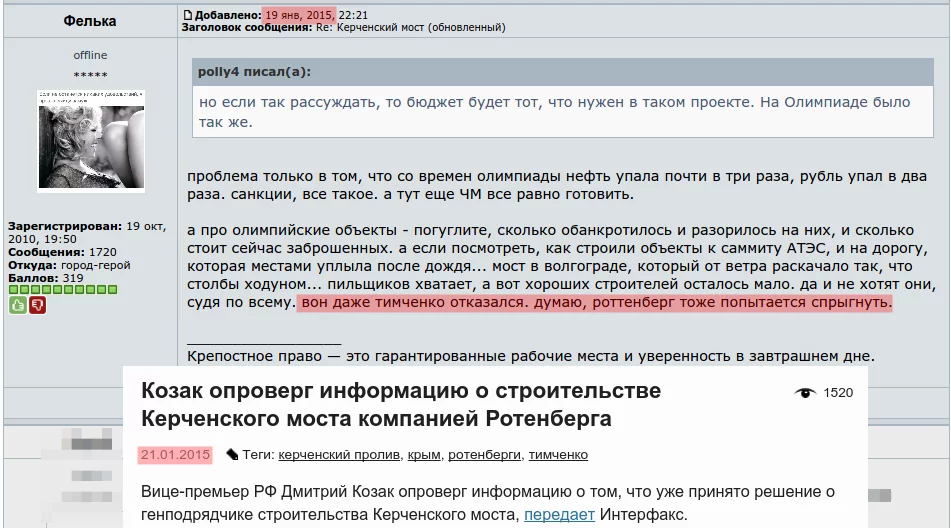This screenshot has height=528, width=951.
Task: Click the Баллов: 319 line
Action: coord(45,278)
